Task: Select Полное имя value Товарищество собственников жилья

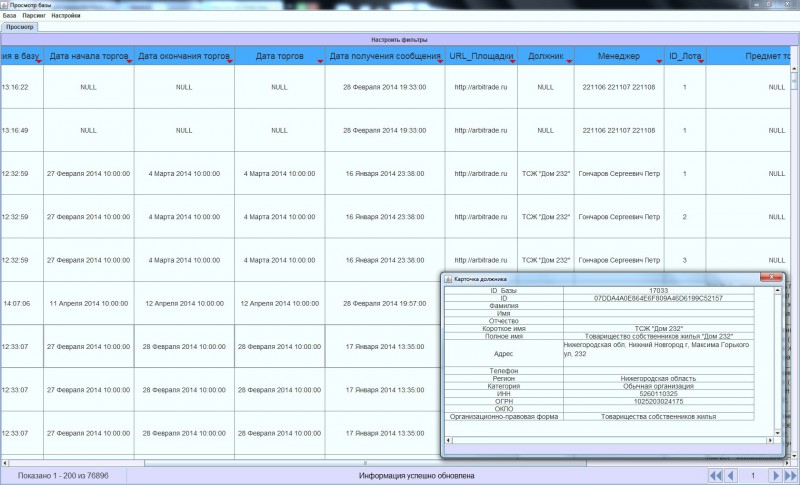Action: coord(658,337)
